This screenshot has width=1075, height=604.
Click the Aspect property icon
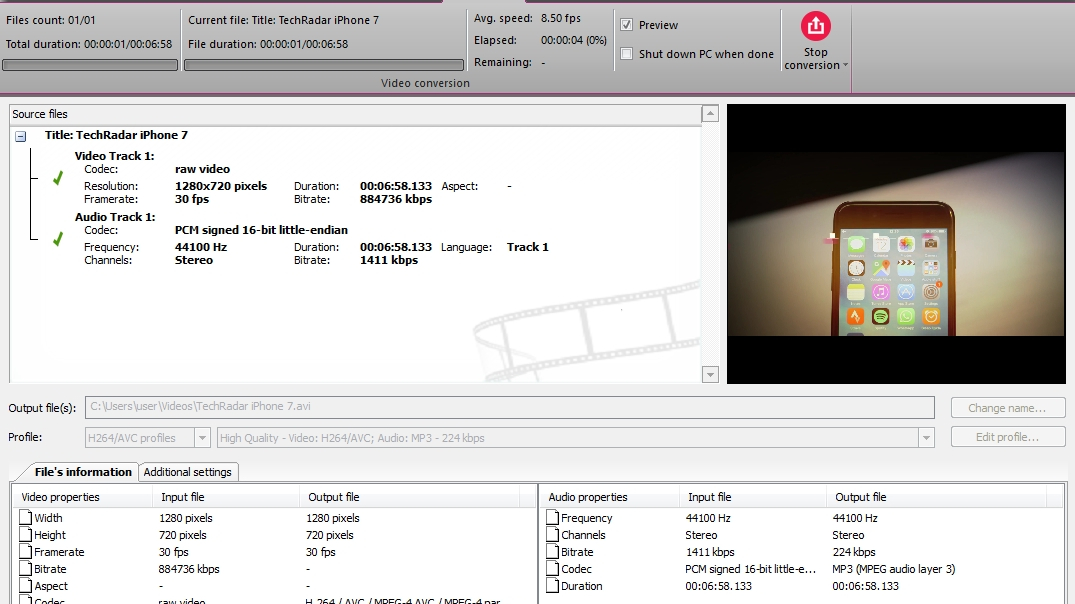point(25,586)
